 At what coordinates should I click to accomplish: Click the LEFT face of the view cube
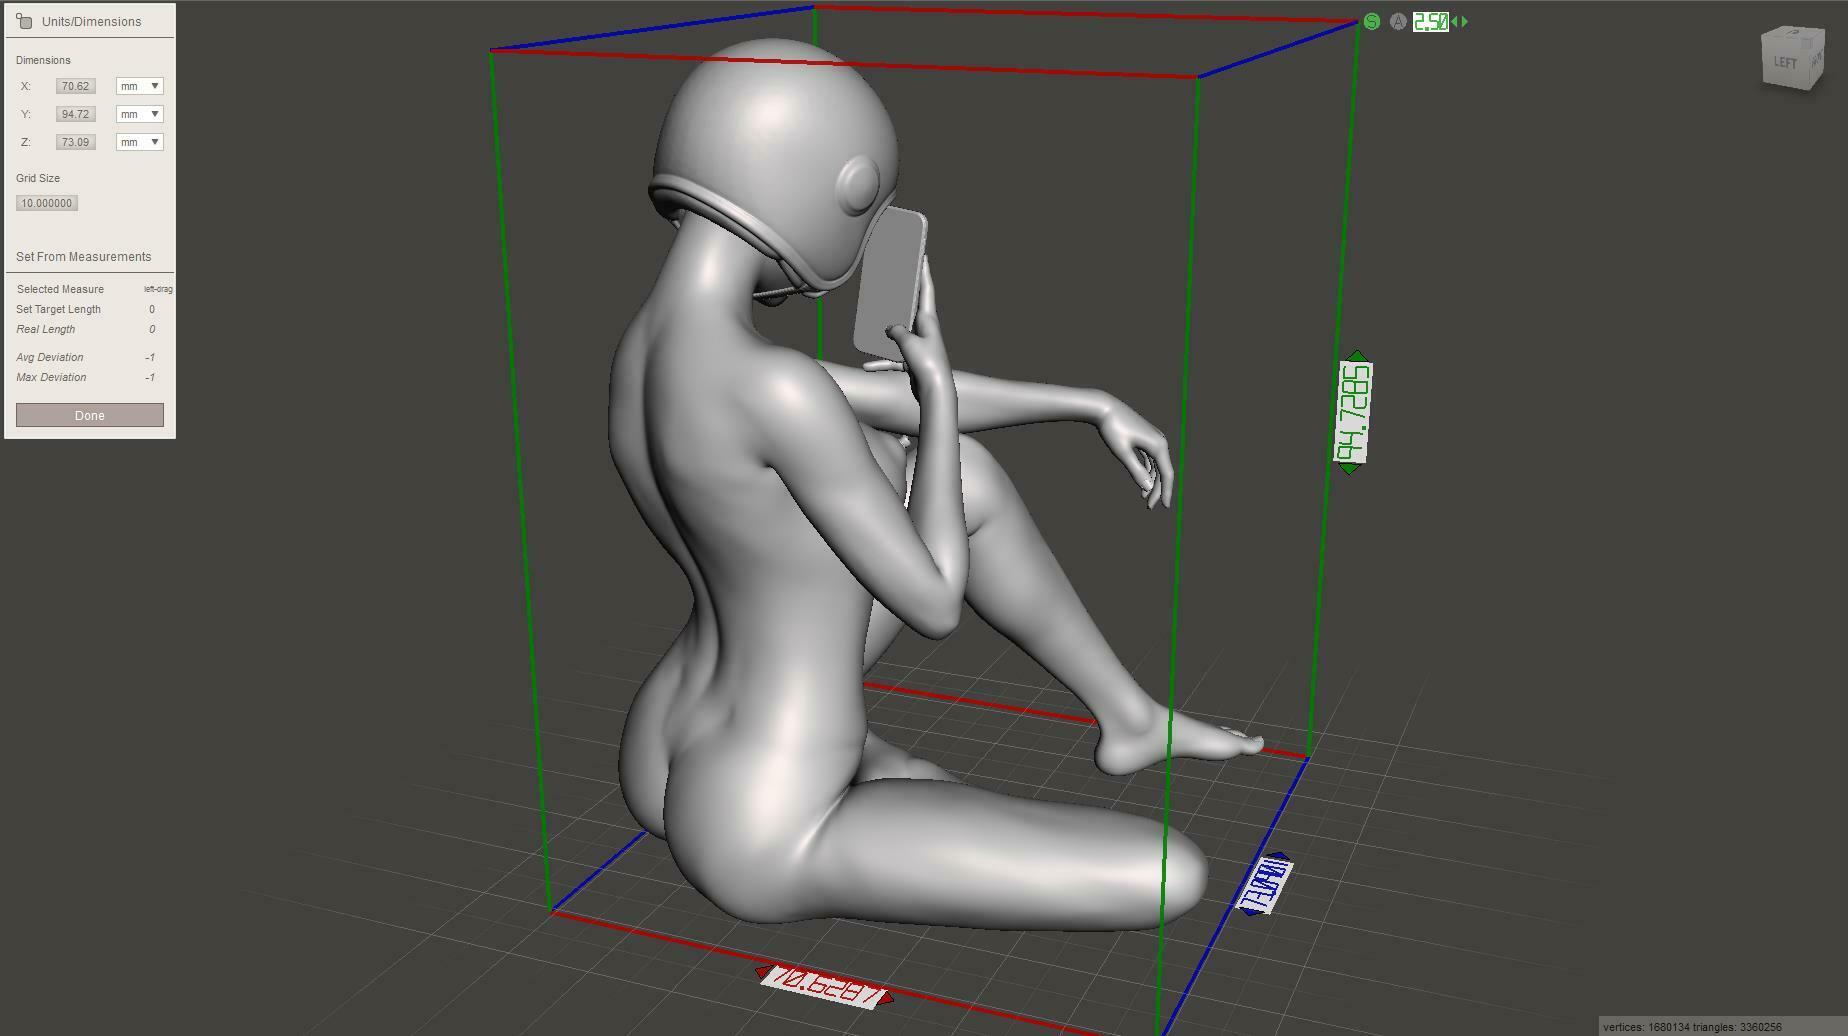point(1785,62)
